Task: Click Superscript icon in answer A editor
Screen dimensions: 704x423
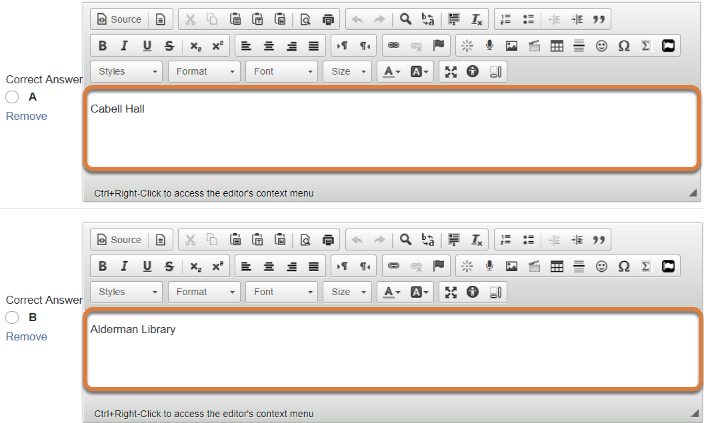Action: pos(218,46)
